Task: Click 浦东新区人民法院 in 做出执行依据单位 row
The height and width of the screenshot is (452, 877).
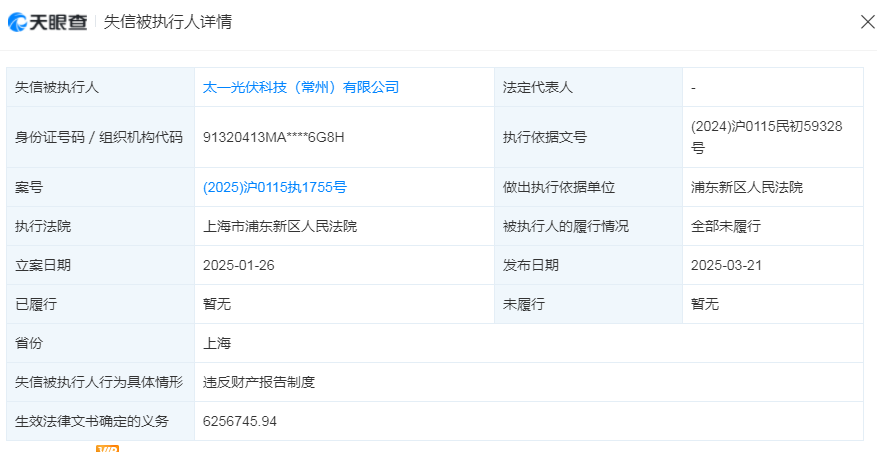Action: pyautogui.click(x=747, y=187)
